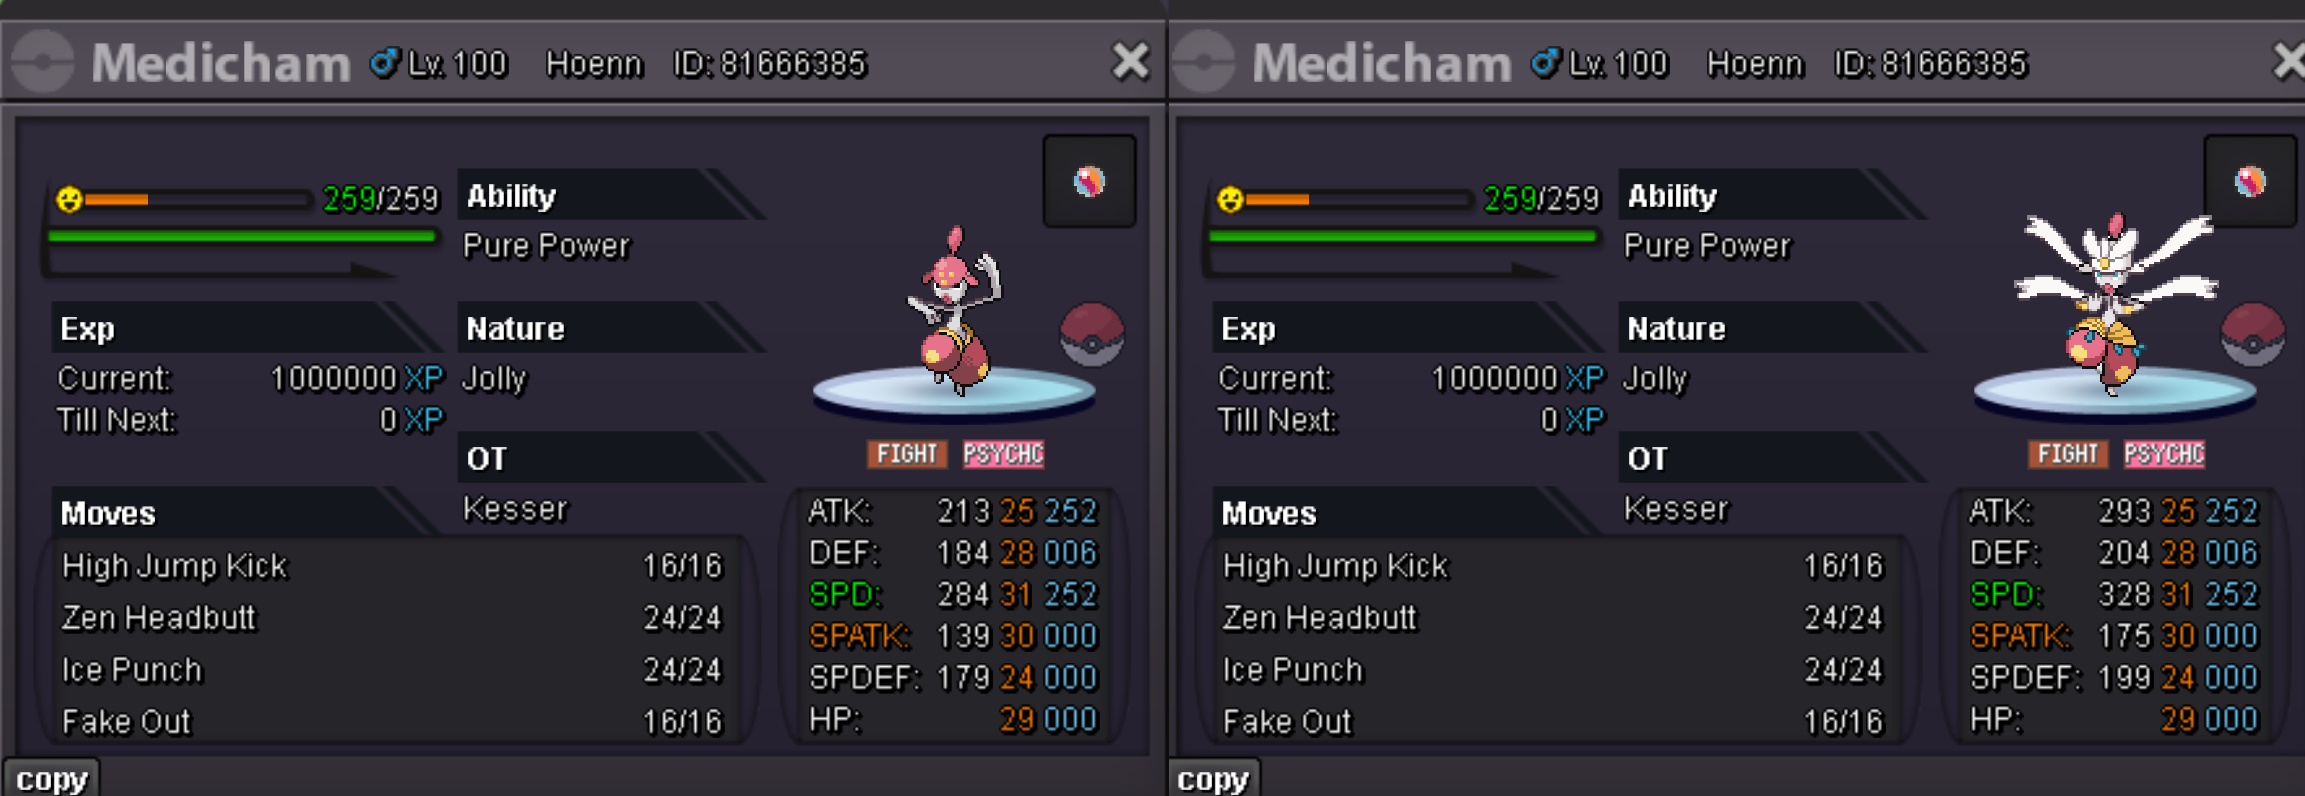Click the happiness face icon in left panel
2305x796 pixels.
(69, 199)
